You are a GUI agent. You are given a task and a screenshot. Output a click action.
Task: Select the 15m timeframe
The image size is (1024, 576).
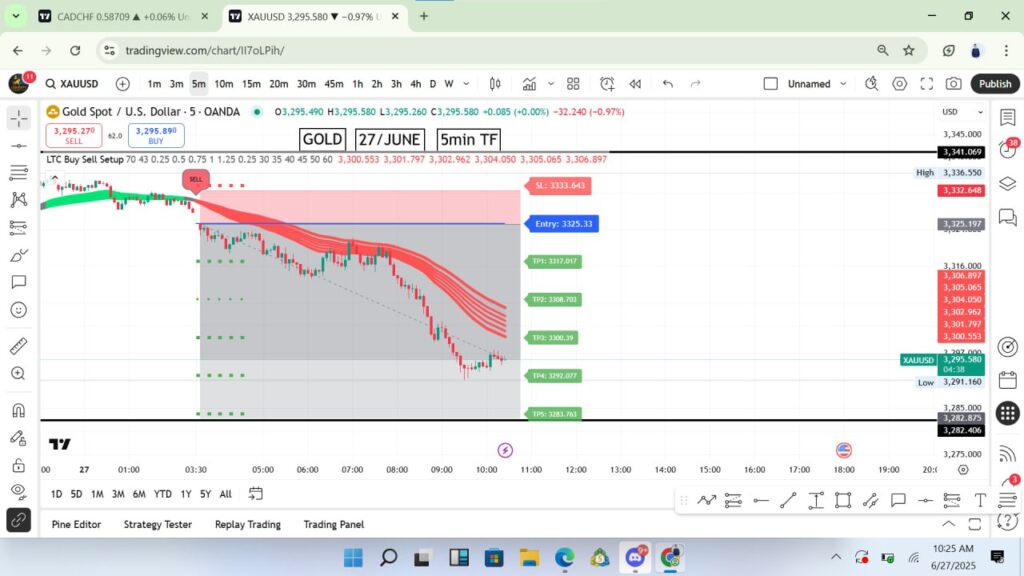251,84
